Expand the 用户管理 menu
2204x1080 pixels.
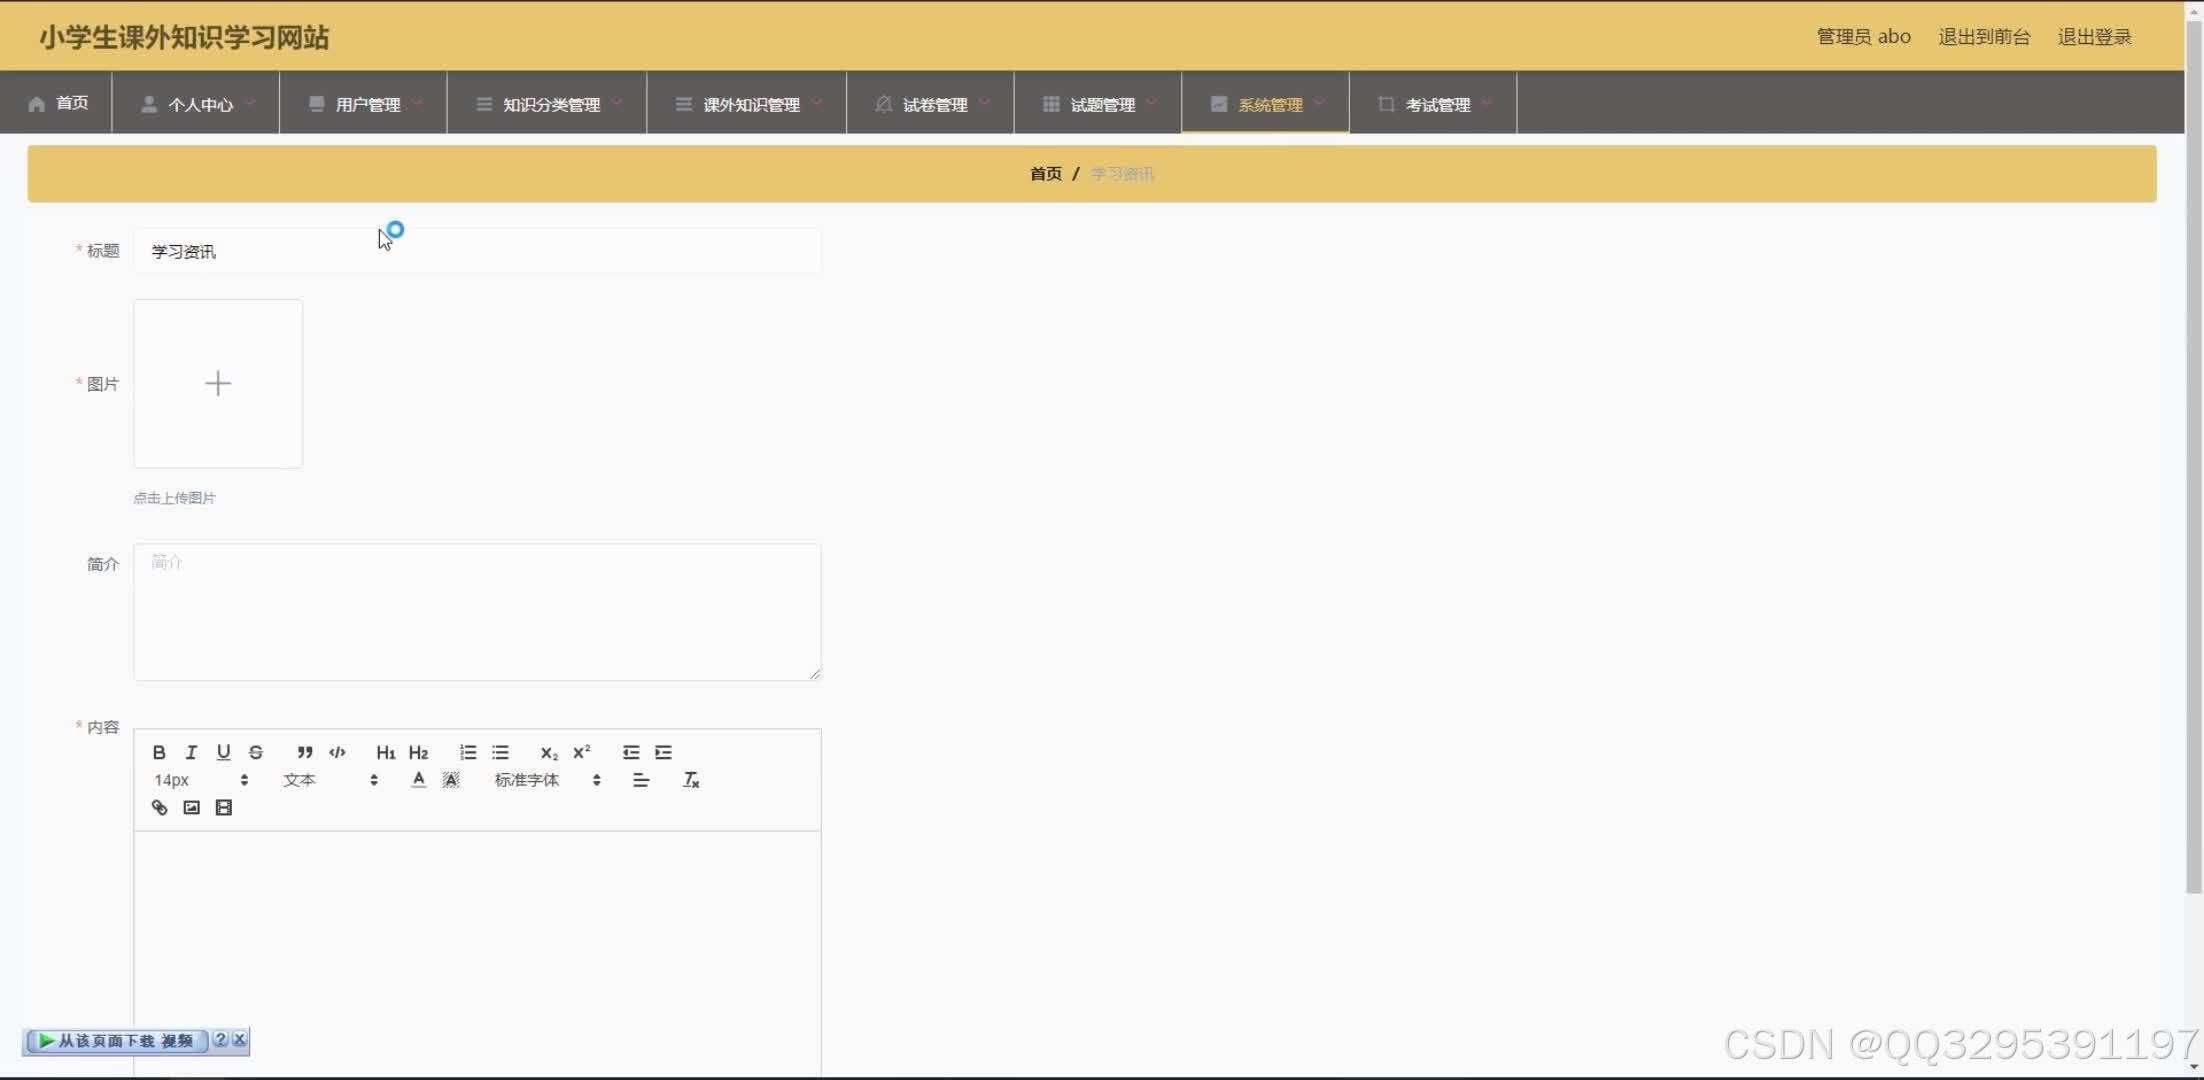point(364,103)
